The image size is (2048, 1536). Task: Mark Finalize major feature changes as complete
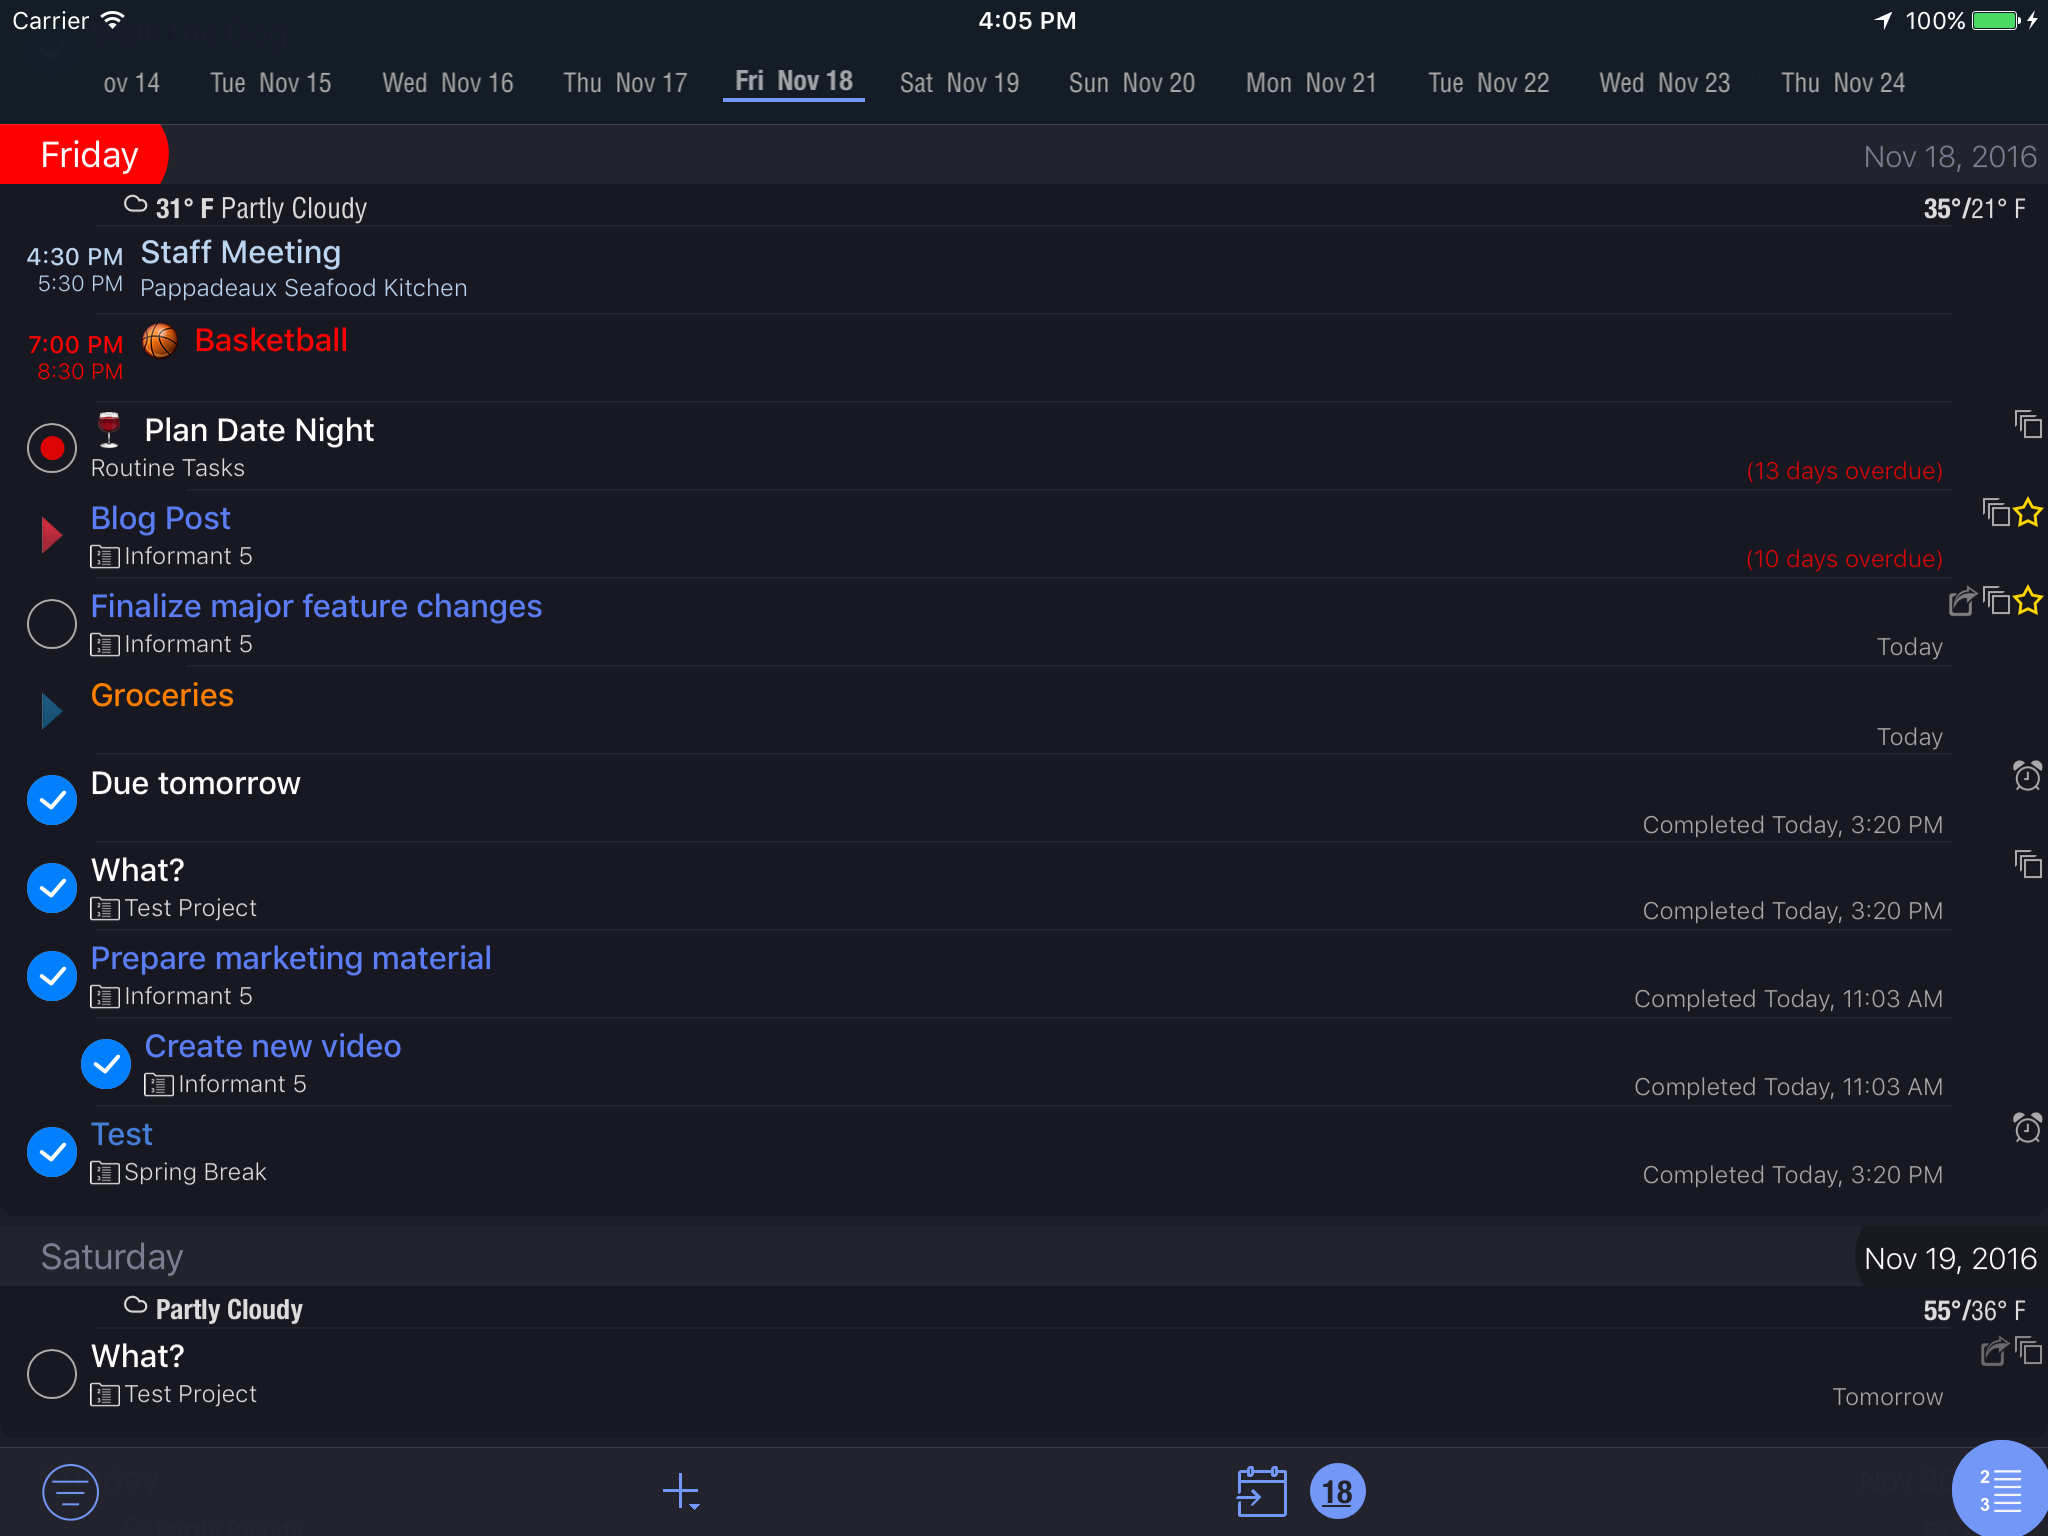pyautogui.click(x=51, y=624)
